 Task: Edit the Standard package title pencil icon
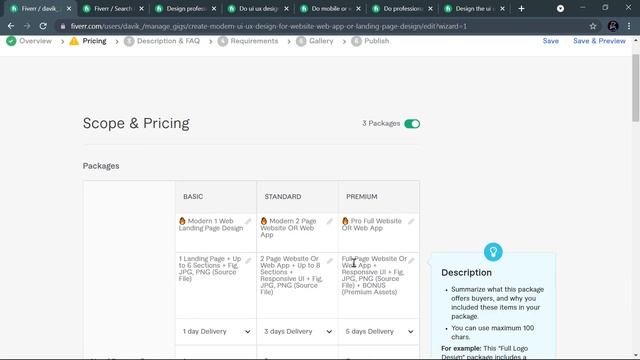click(x=330, y=221)
